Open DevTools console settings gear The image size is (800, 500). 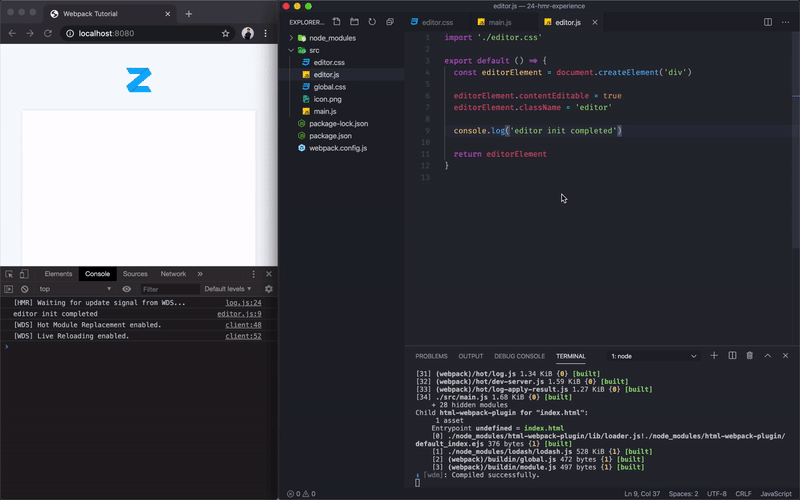268,289
